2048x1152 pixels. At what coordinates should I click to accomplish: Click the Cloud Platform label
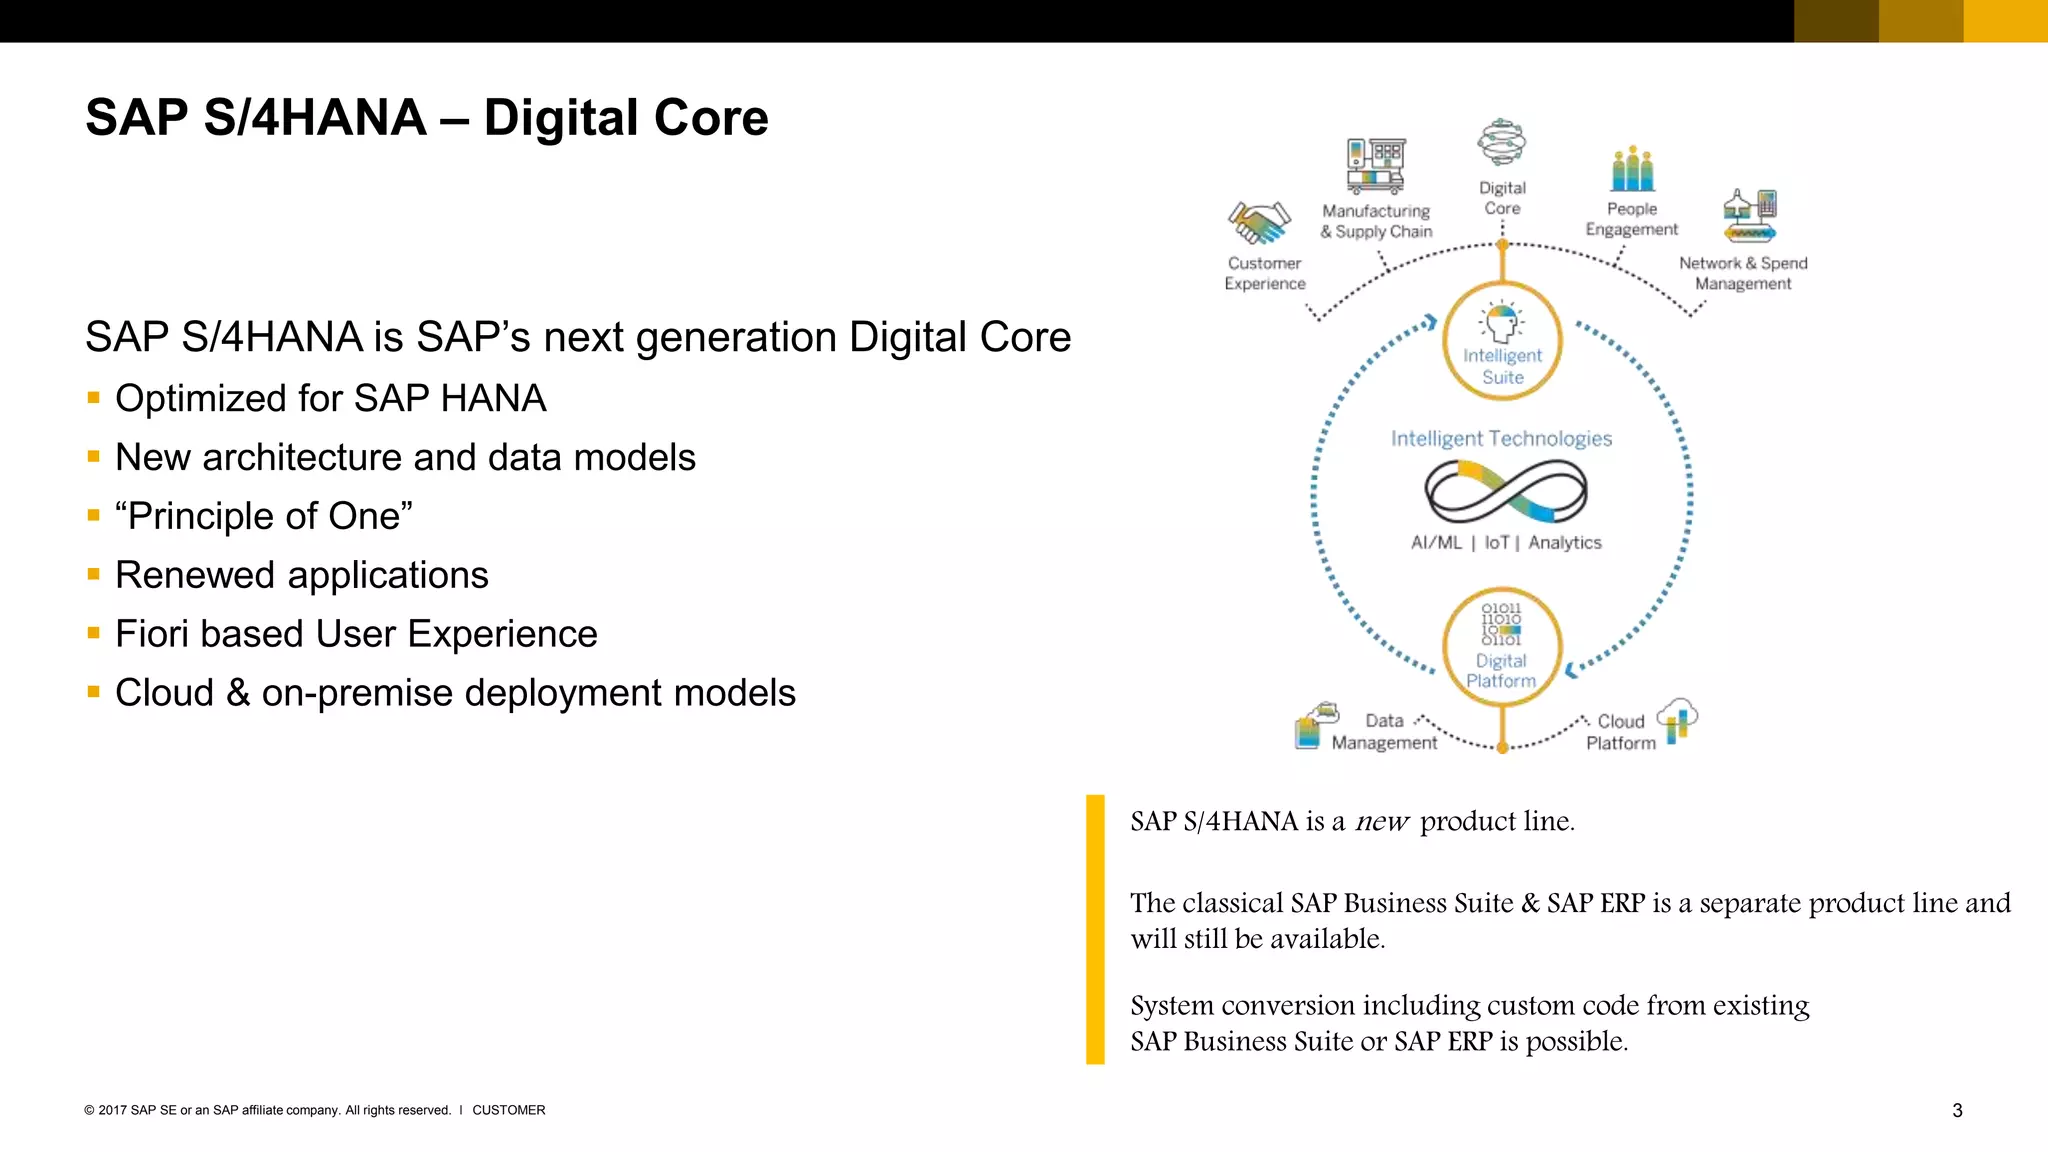tap(1620, 732)
